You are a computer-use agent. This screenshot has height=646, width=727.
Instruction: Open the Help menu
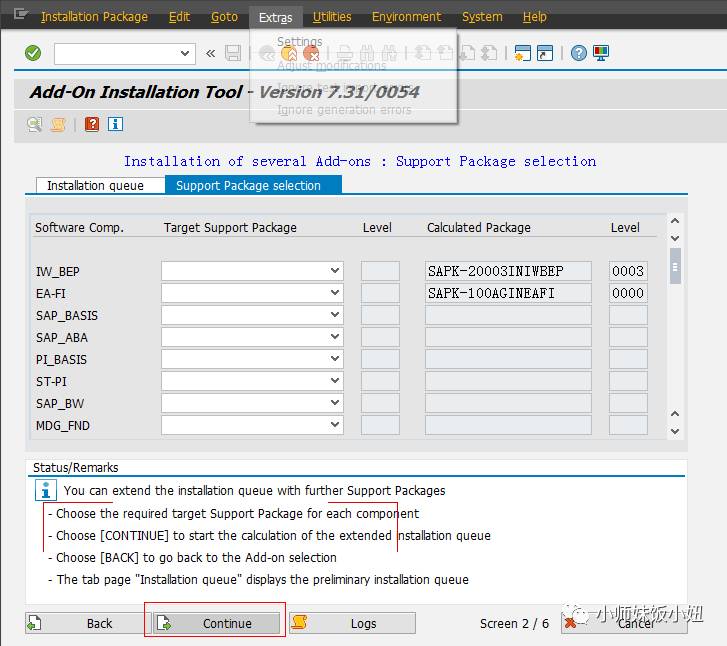(x=535, y=17)
